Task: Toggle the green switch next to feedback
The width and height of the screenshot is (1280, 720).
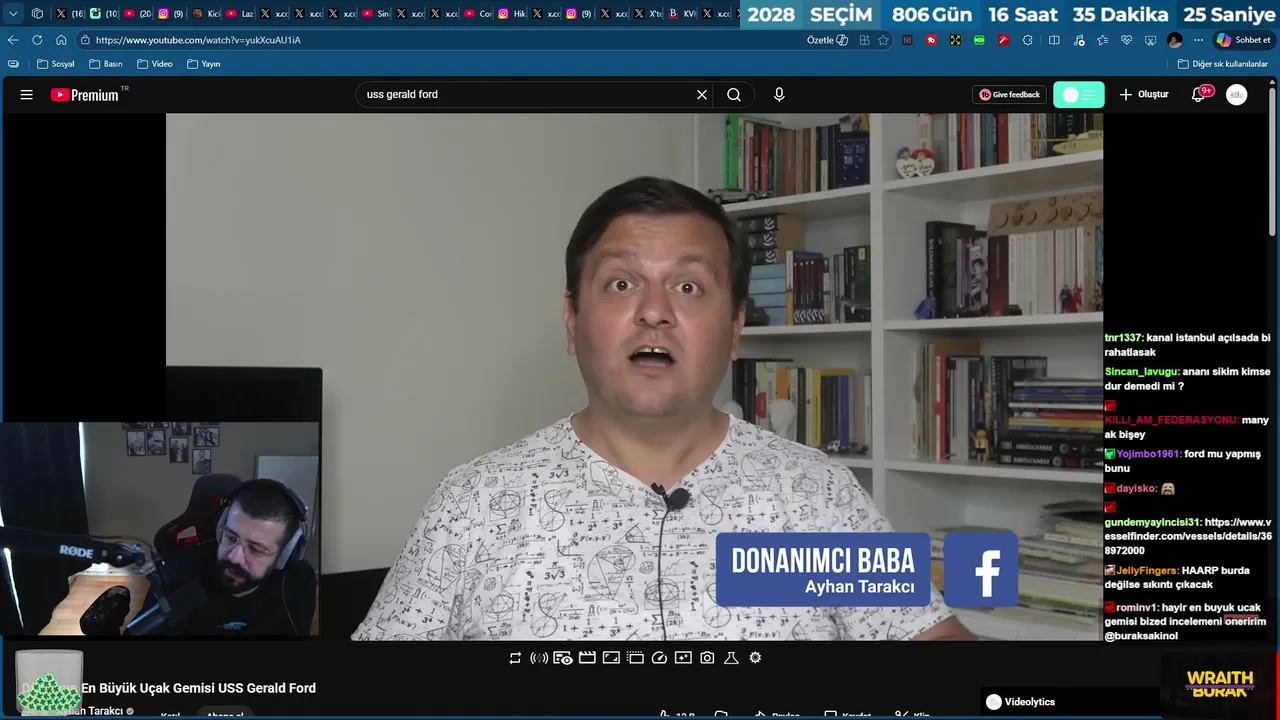Action: tap(1079, 95)
